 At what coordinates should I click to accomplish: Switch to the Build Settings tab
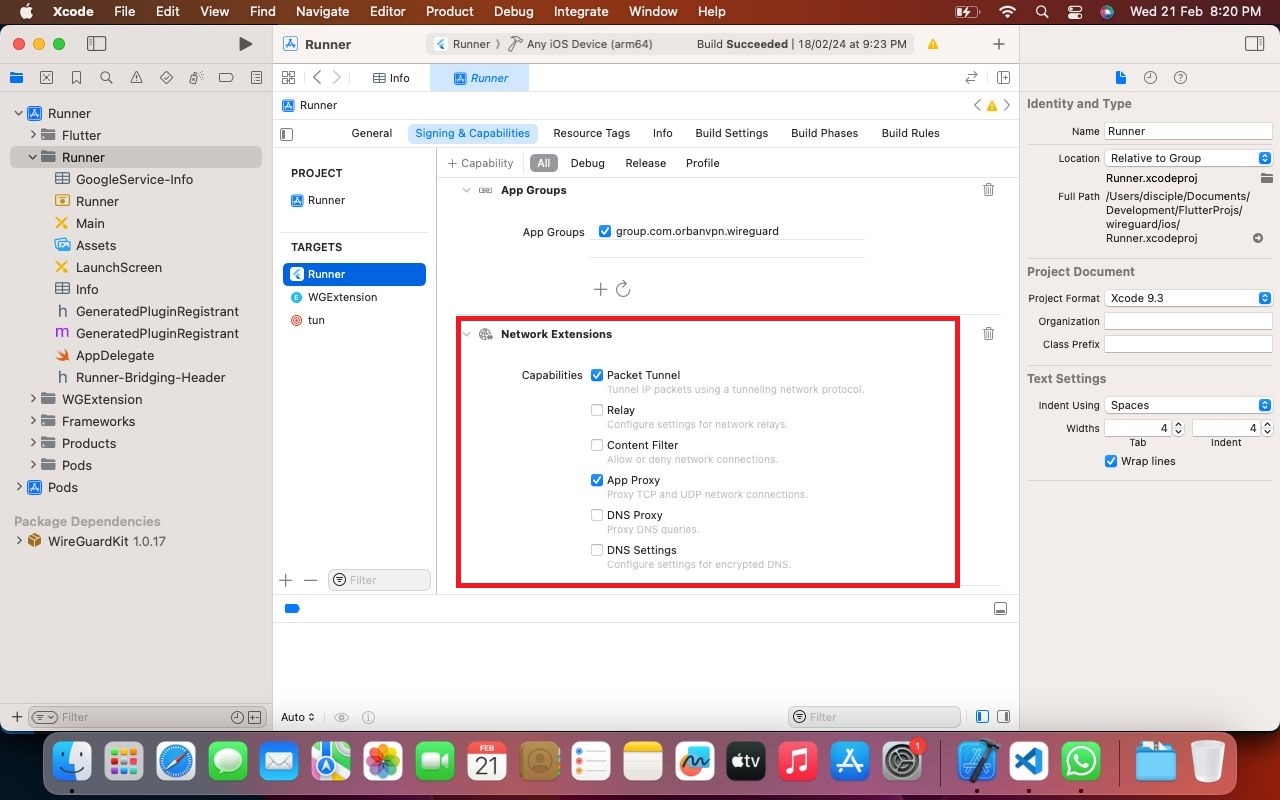(x=731, y=133)
